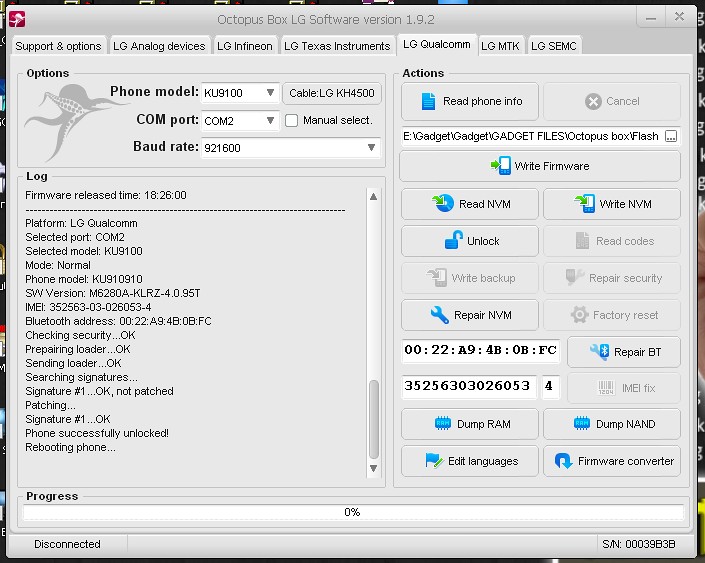The height and width of the screenshot is (563, 705).
Task: Close the Octopus Box window
Action: point(679,17)
